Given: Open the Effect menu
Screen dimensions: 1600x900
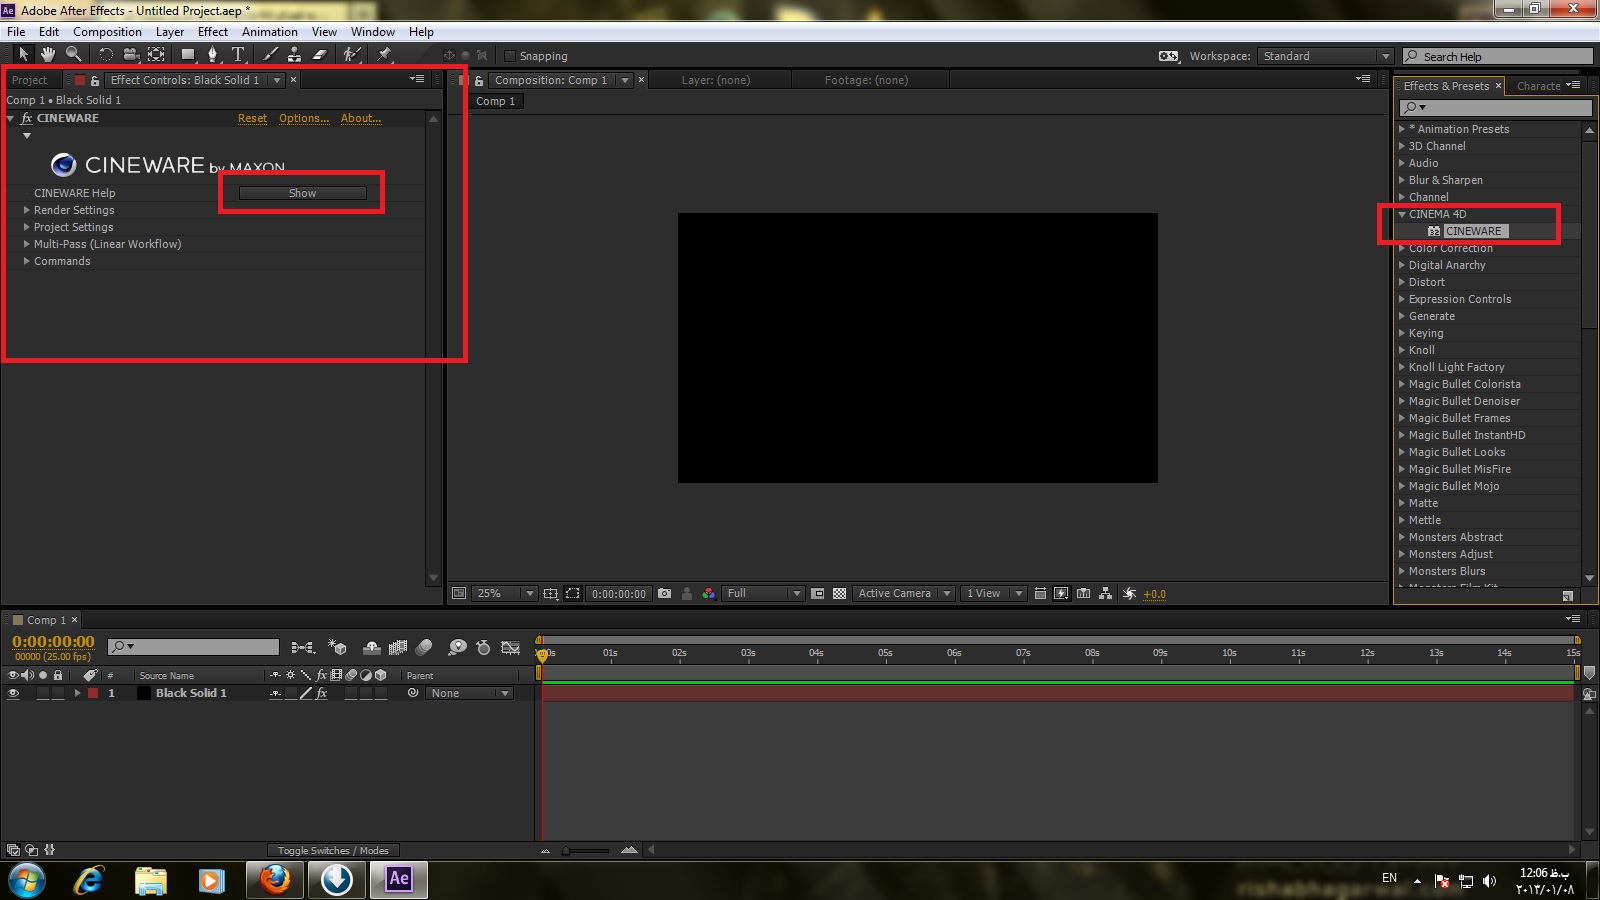Looking at the screenshot, I should tap(213, 32).
